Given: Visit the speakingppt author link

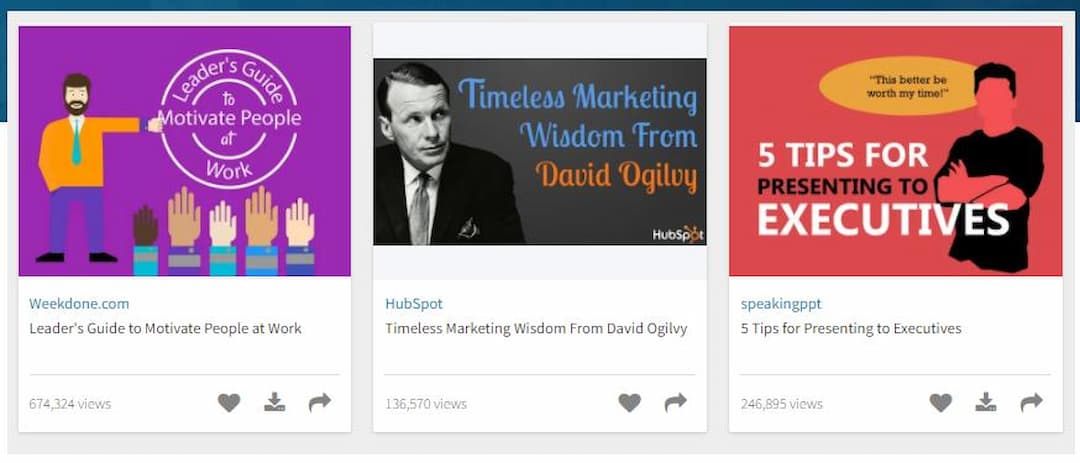Looking at the screenshot, I should click(x=781, y=304).
